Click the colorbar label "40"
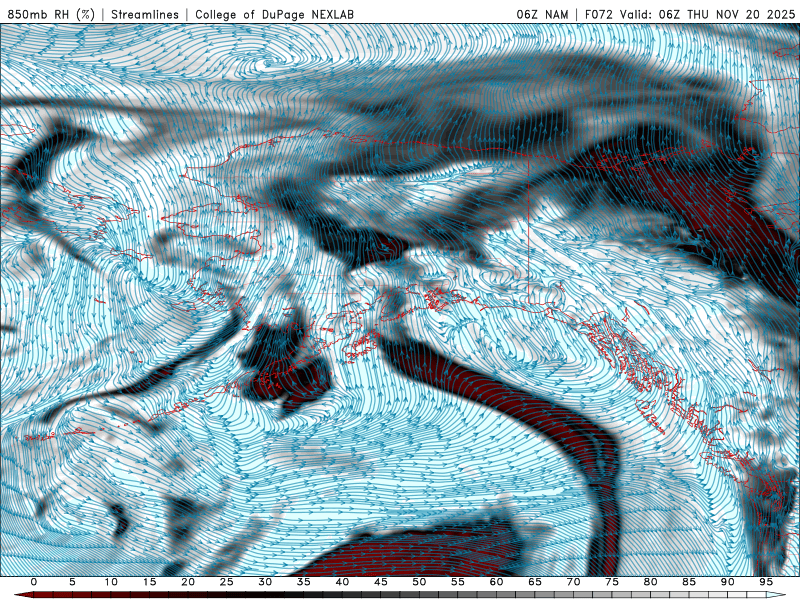Screen dimensions: 800x600 click(x=342, y=582)
